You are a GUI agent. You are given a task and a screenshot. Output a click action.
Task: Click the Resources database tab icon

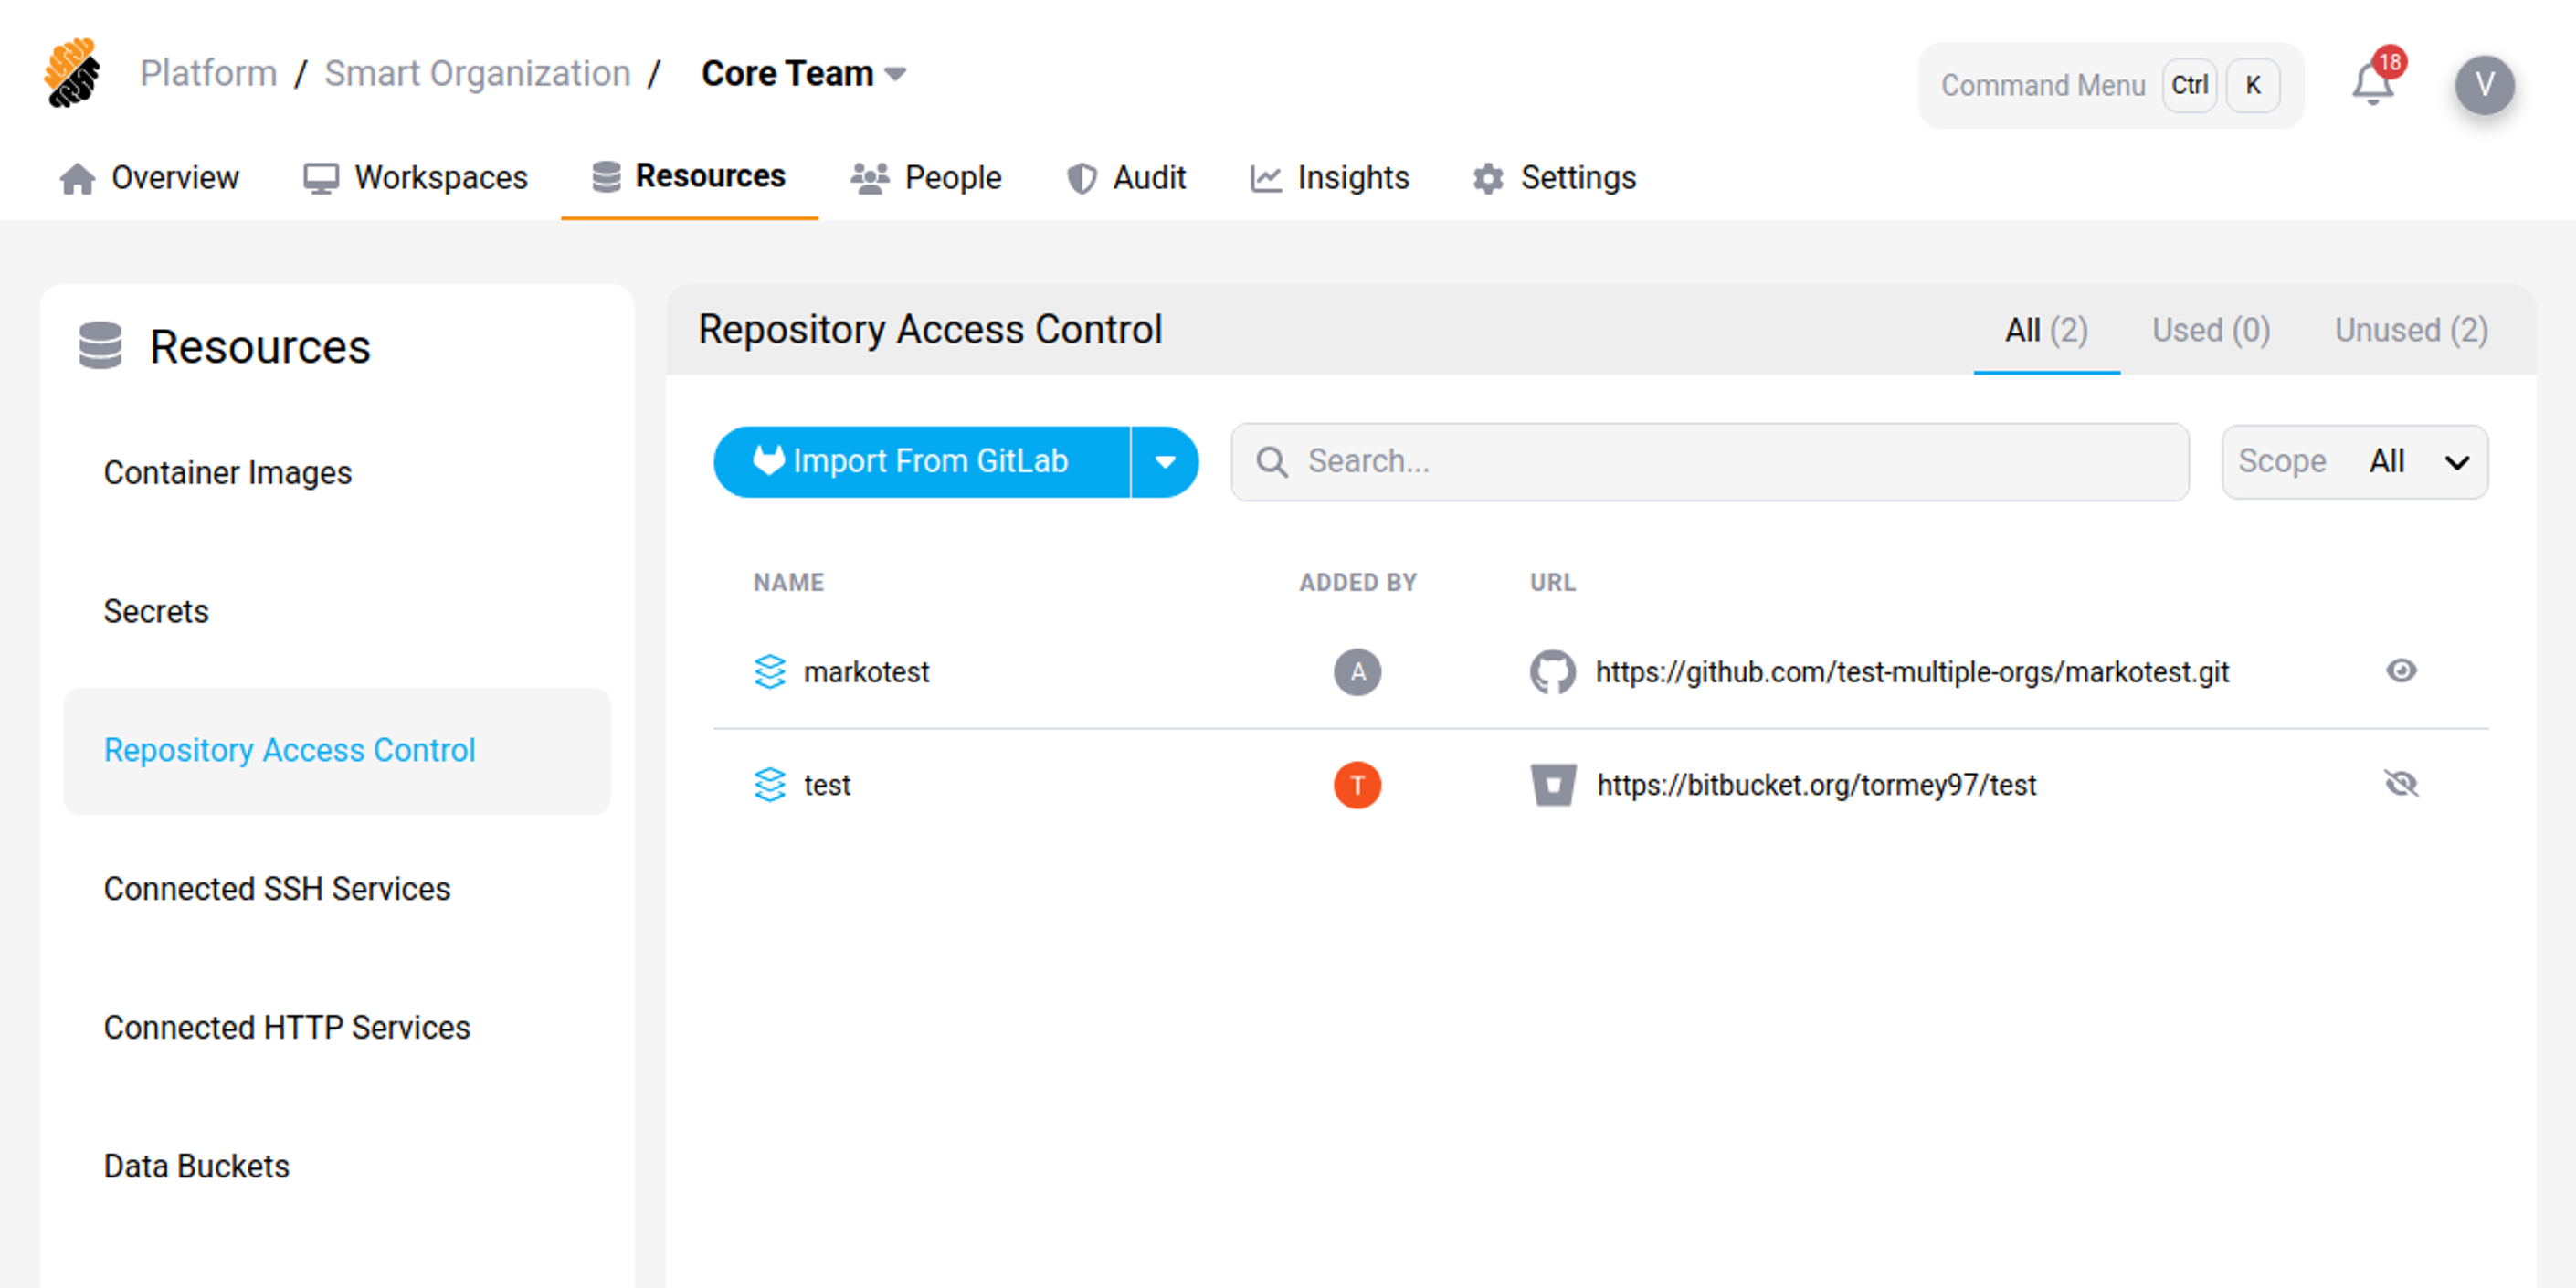coord(606,176)
